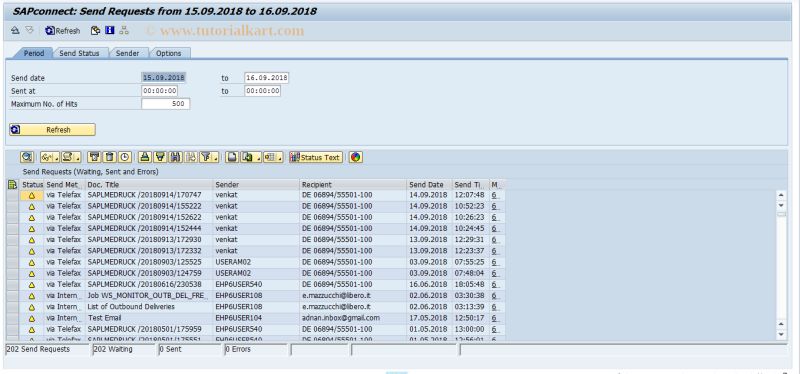800x374 pixels.
Task: Click the upper scroll-down arrow of the table scrollbar
Action: point(781,205)
